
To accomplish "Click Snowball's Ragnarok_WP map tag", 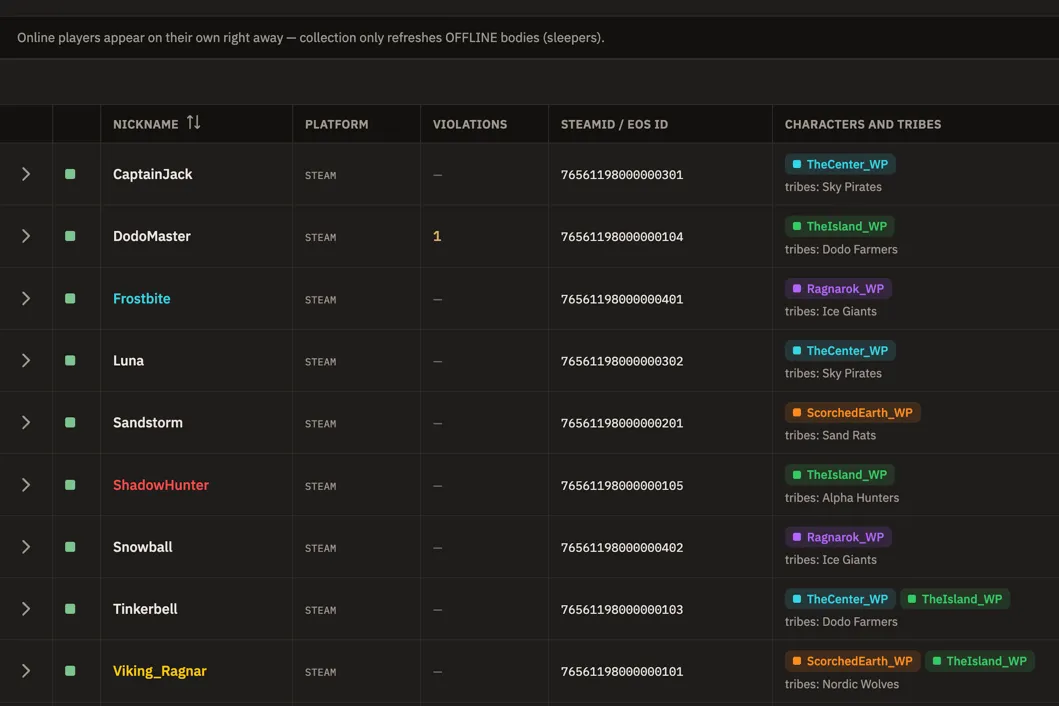I will 838,537.
